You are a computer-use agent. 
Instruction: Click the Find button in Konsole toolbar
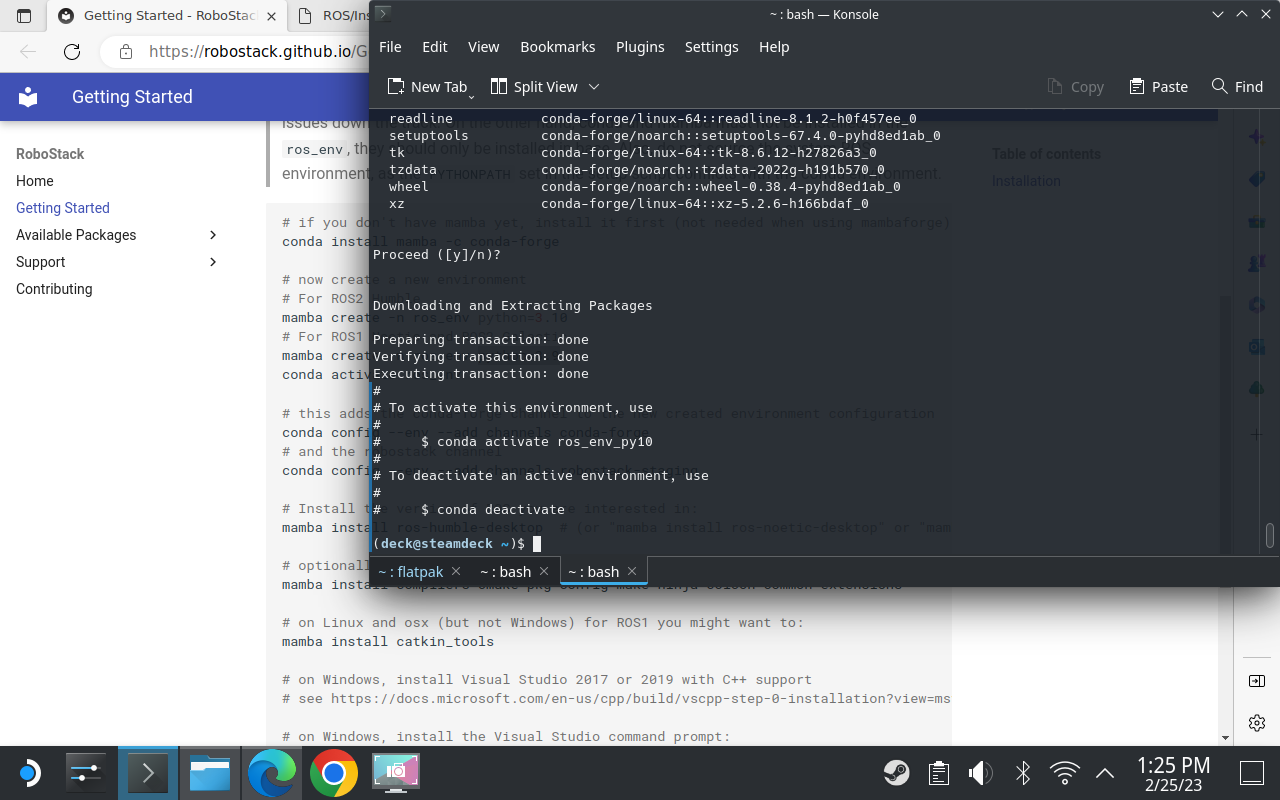click(x=1237, y=87)
